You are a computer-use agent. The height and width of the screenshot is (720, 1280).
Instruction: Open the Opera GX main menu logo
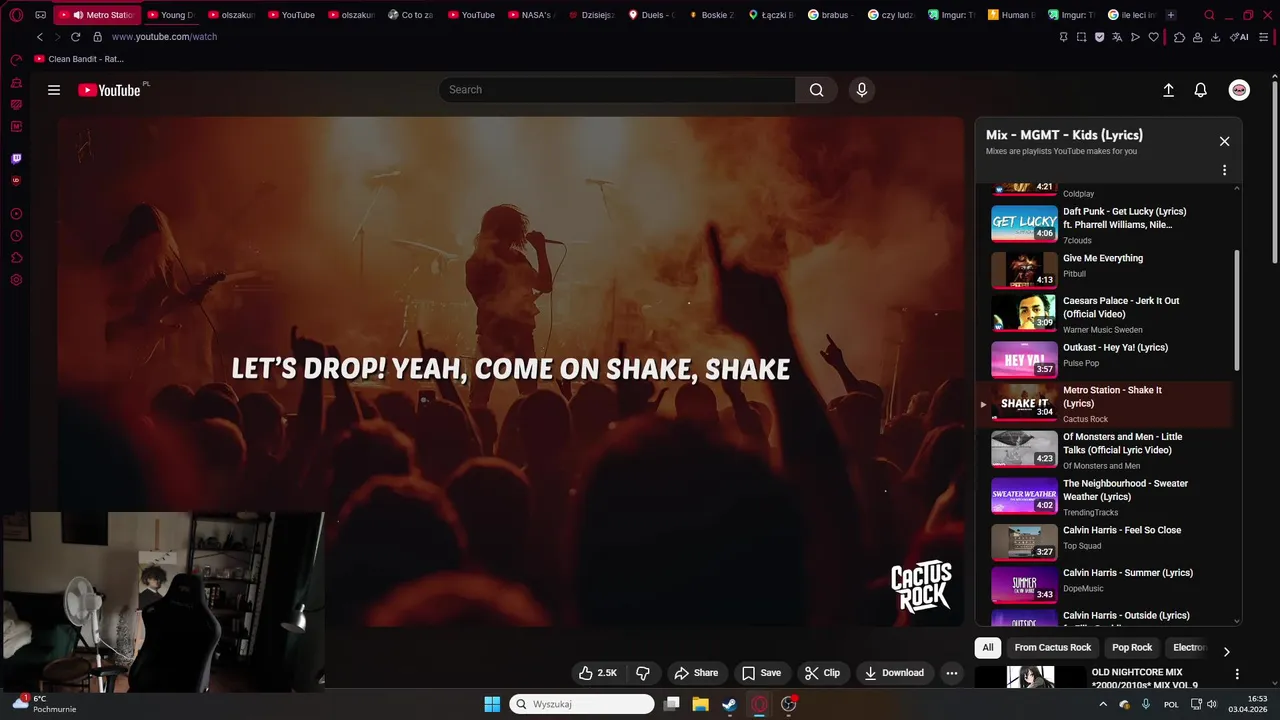[16, 15]
